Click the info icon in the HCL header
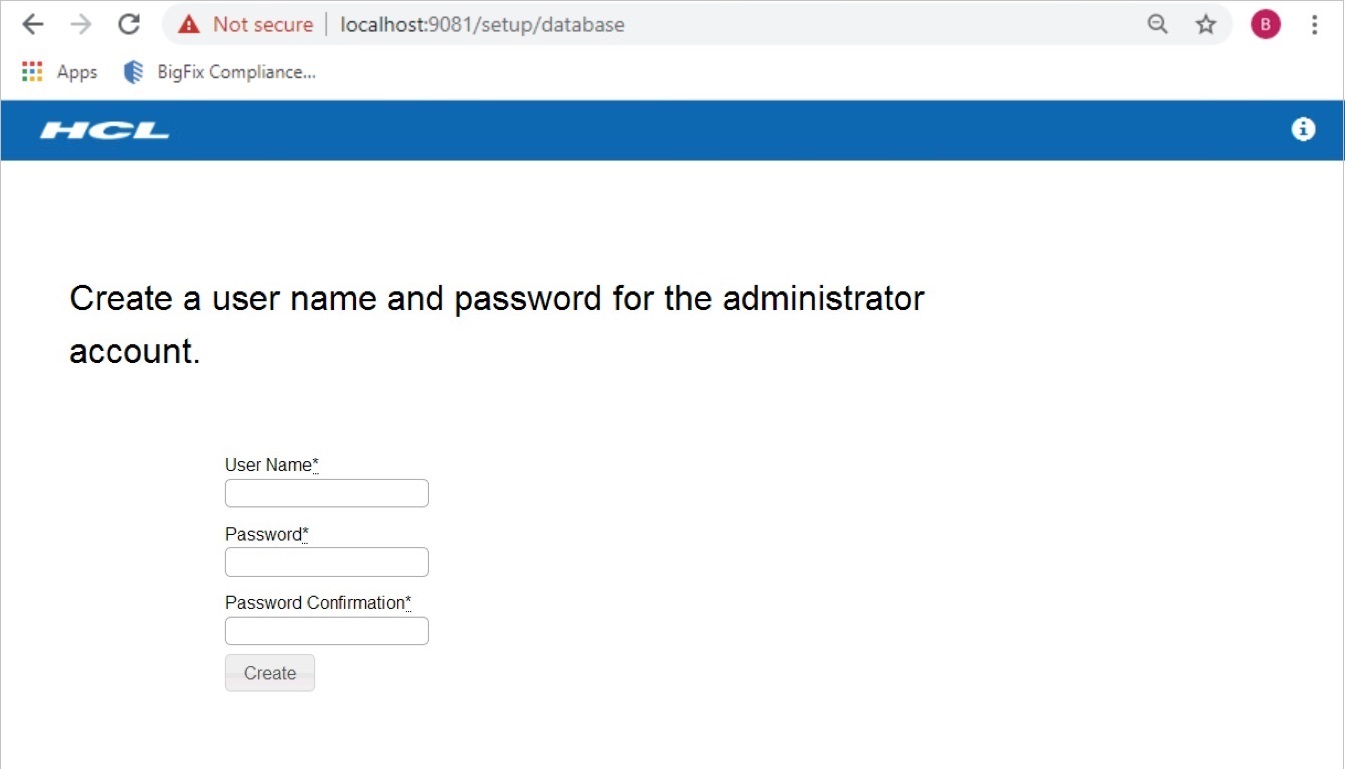The height and width of the screenshot is (769, 1345). (x=1303, y=129)
